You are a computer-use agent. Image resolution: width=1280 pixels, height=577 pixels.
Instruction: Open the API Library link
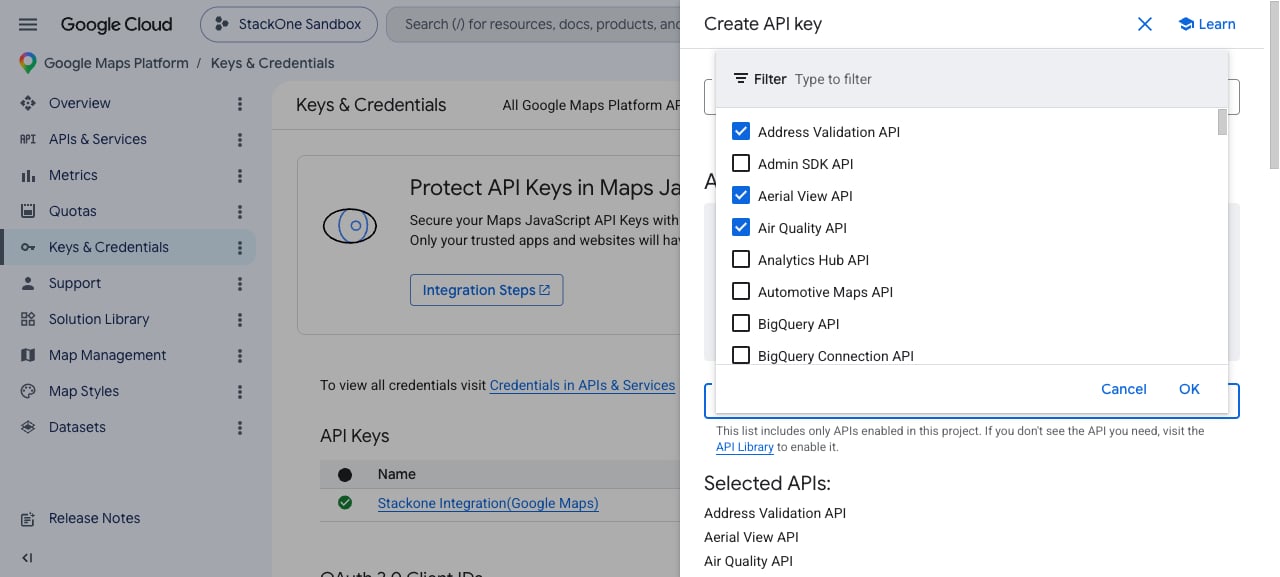[745, 447]
